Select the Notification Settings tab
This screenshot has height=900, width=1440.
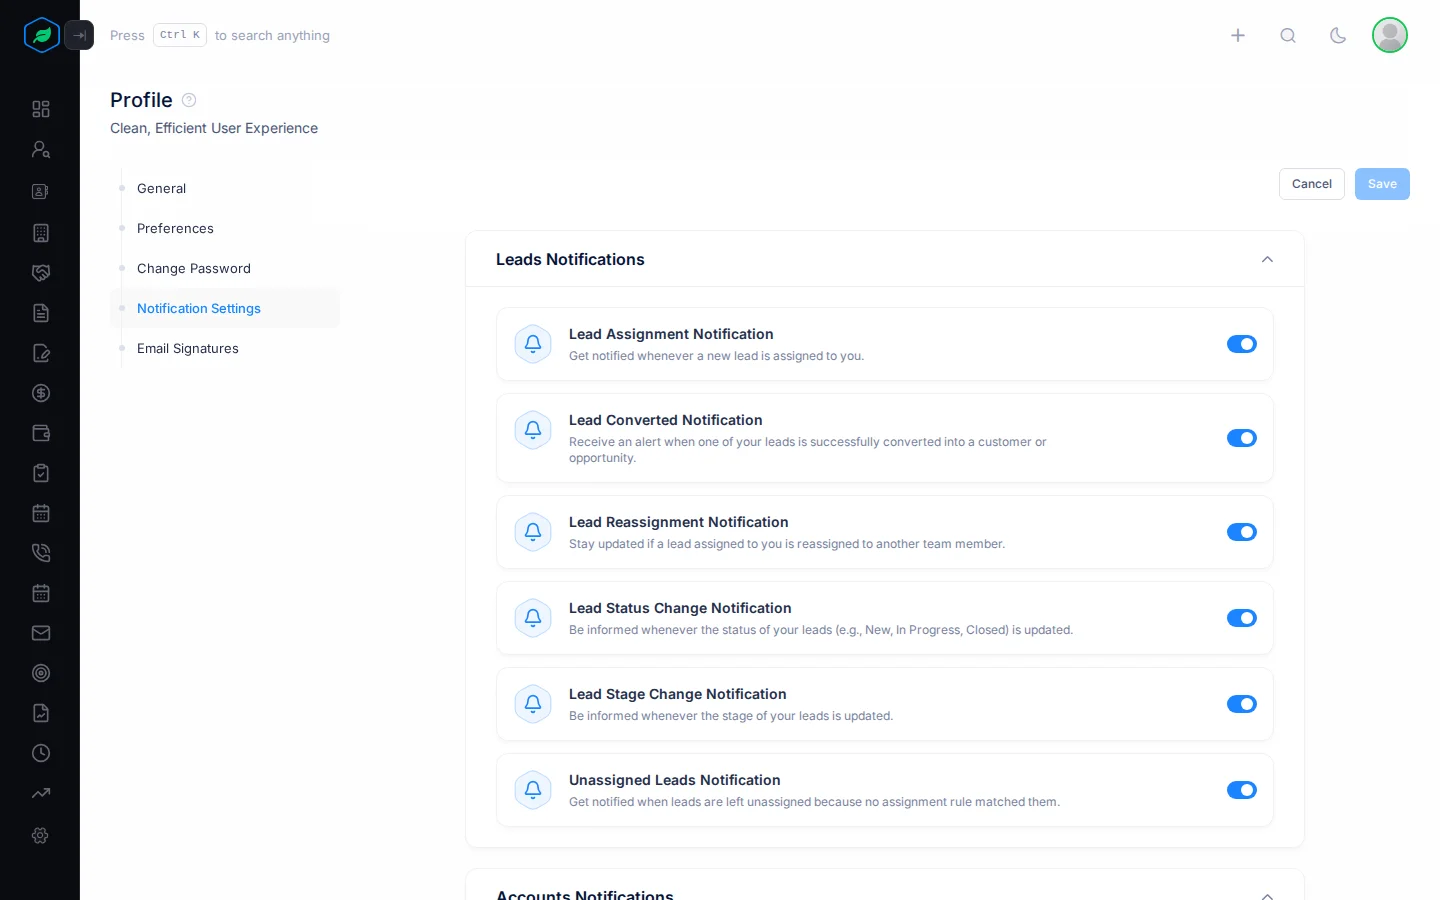[x=225, y=308]
